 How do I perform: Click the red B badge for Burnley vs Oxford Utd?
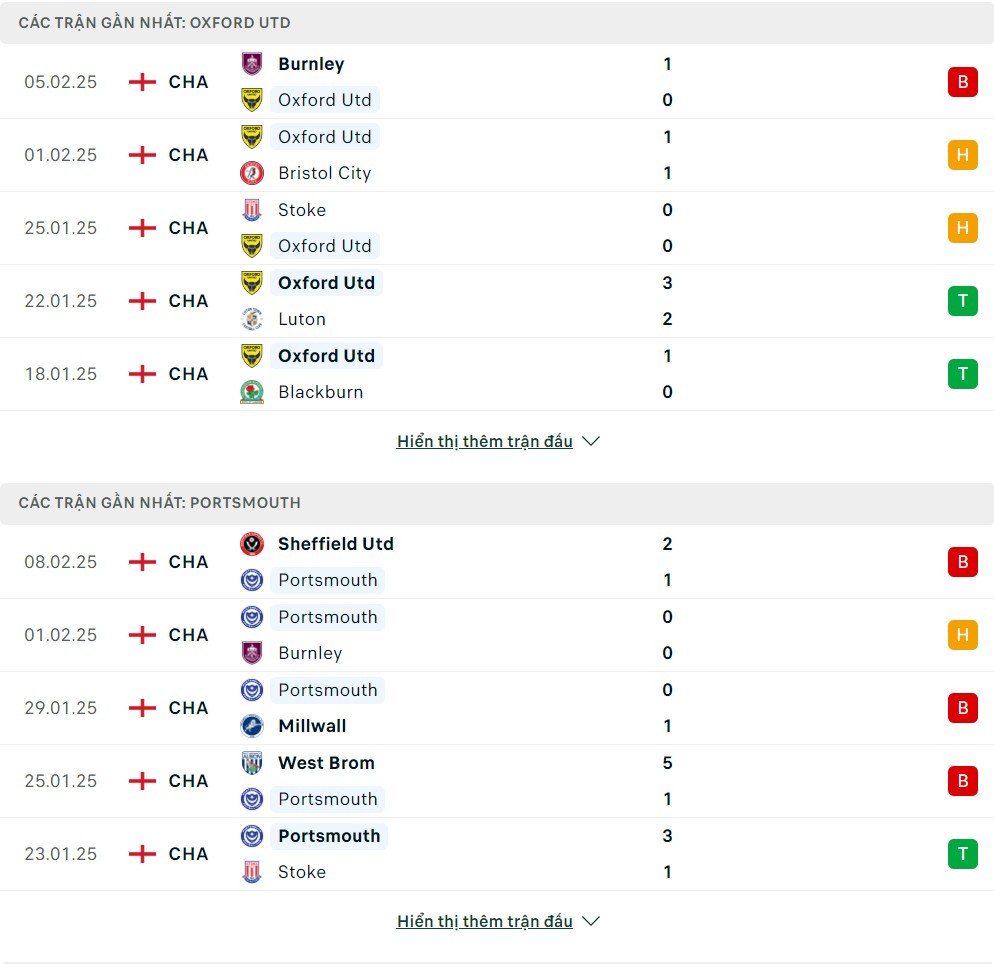pyautogui.click(x=962, y=82)
